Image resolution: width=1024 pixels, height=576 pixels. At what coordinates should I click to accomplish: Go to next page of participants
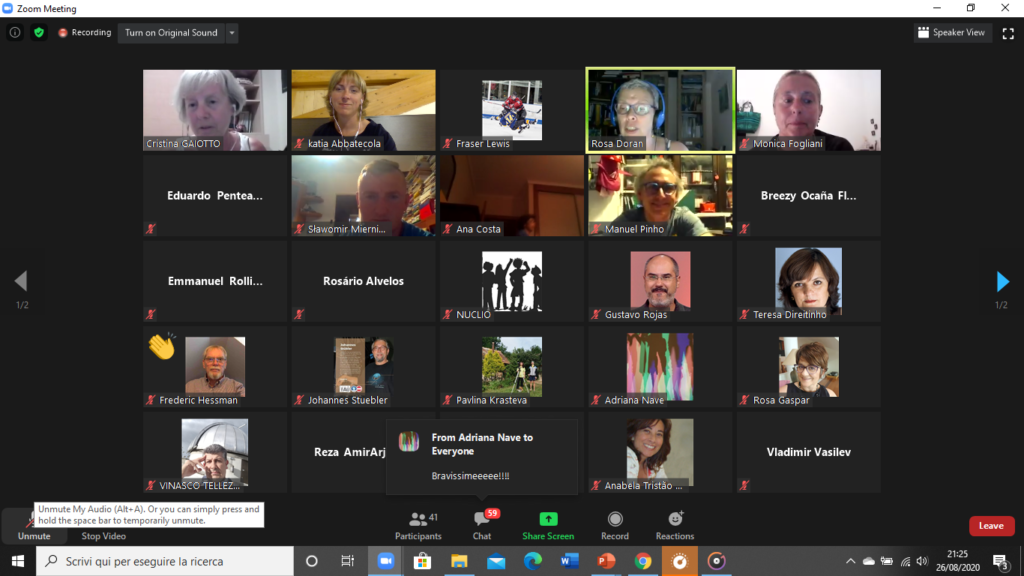pos(1002,281)
